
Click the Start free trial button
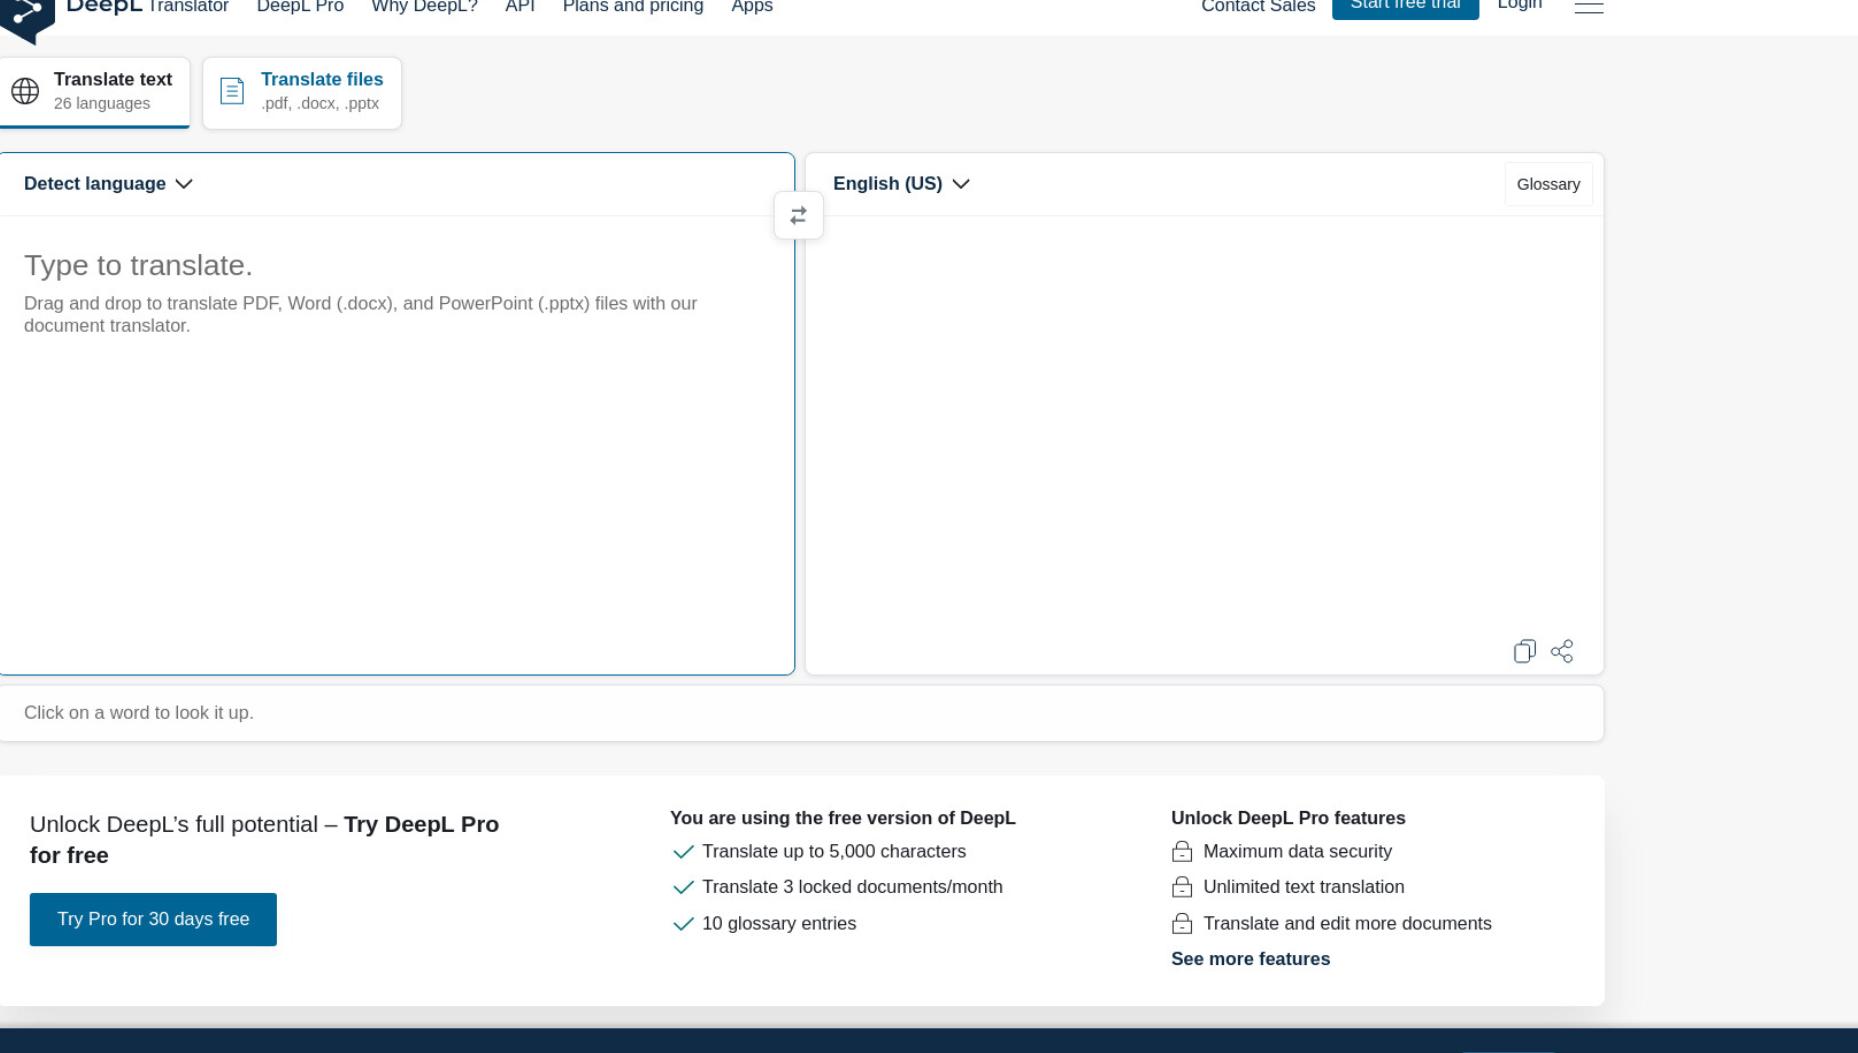tap(1405, 7)
